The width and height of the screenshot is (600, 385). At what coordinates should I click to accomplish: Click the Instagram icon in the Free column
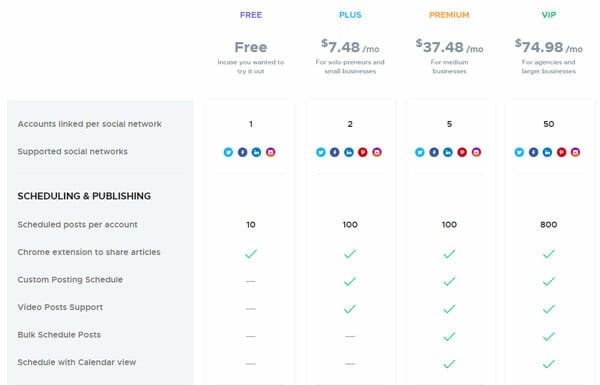(x=271, y=152)
